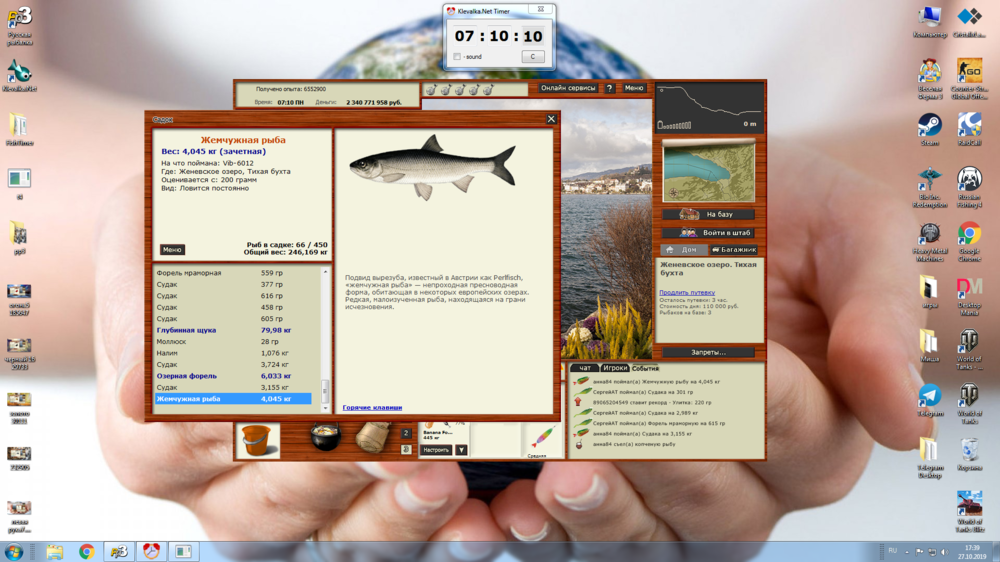Click the lake minimap thumbnail
The height and width of the screenshot is (562, 1000).
[709, 171]
